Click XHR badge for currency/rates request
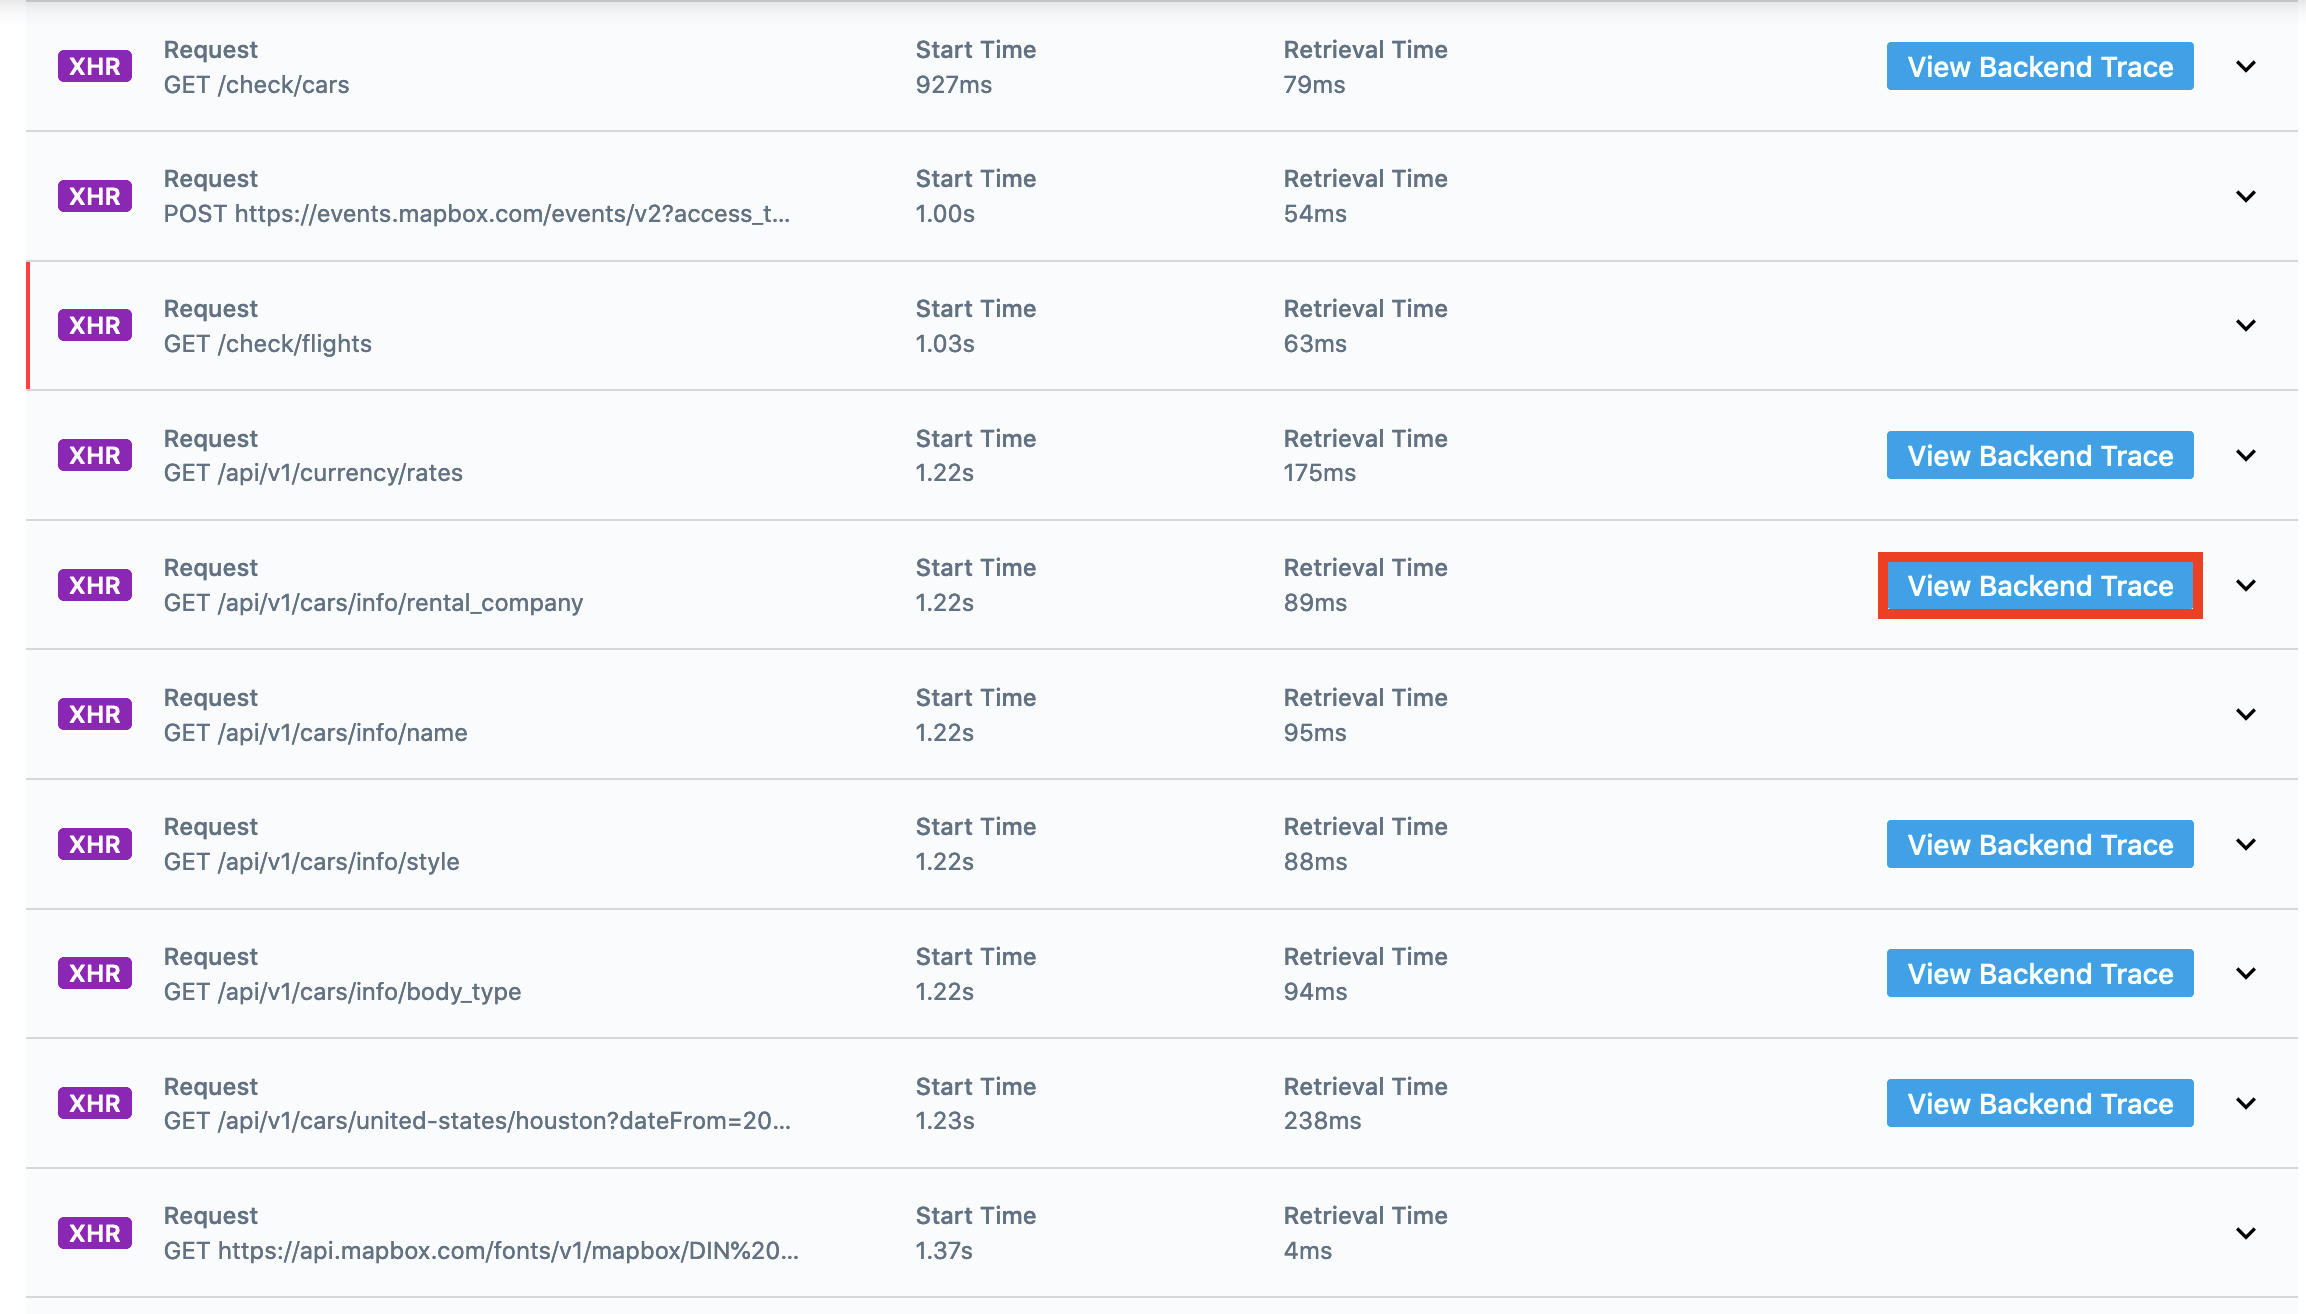The height and width of the screenshot is (1314, 2306). pyautogui.click(x=95, y=456)
